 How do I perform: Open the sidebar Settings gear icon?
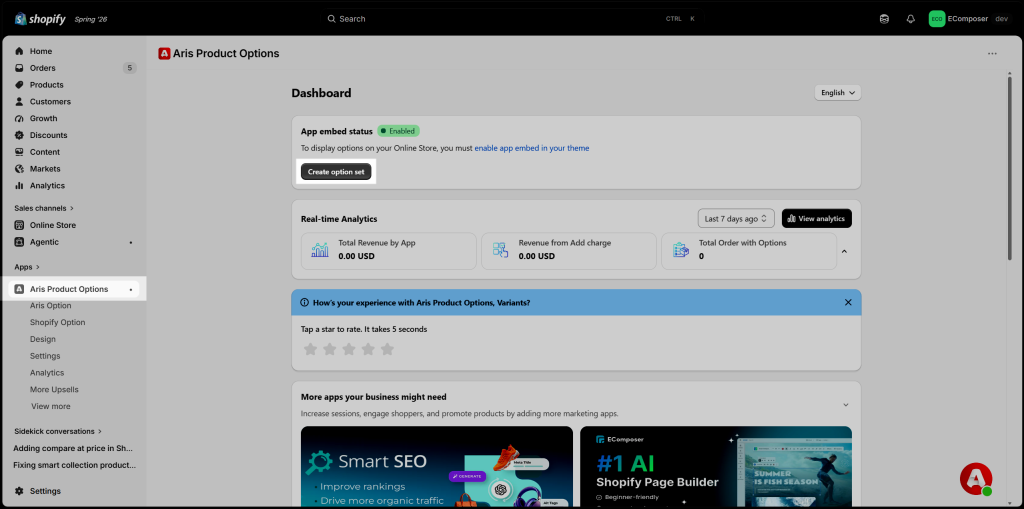[19, 491]
